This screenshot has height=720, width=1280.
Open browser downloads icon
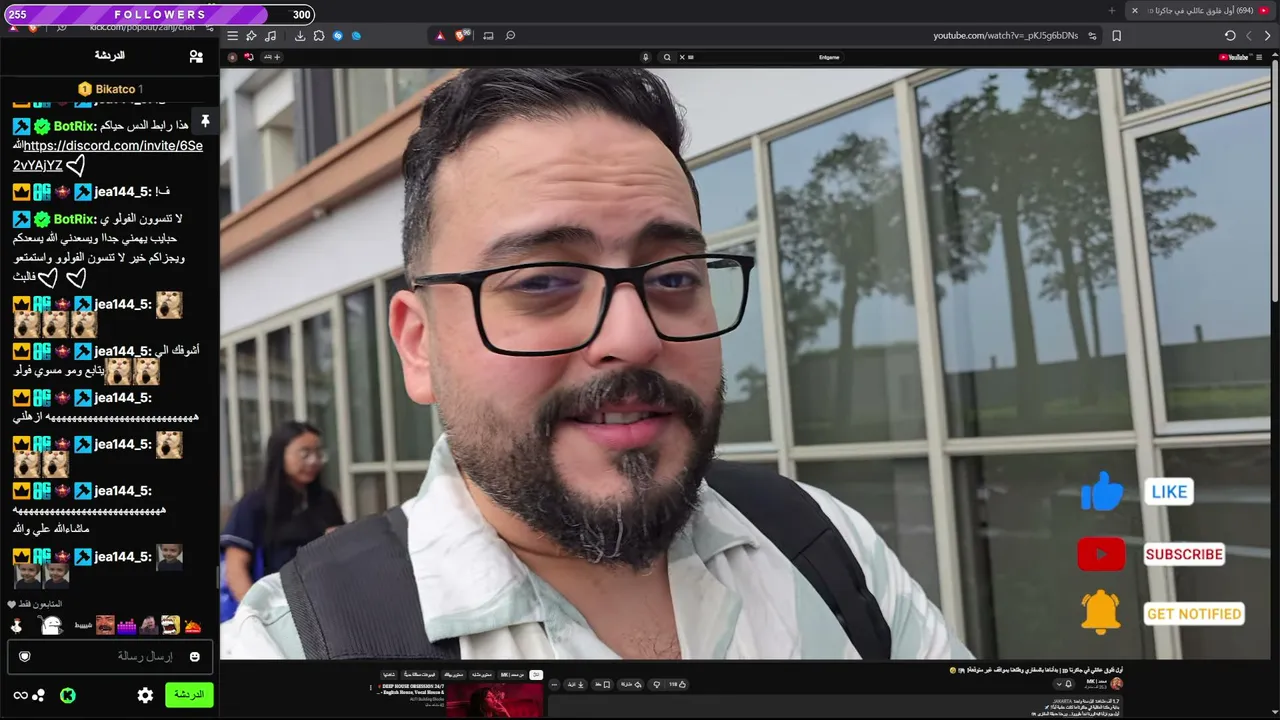299,36
